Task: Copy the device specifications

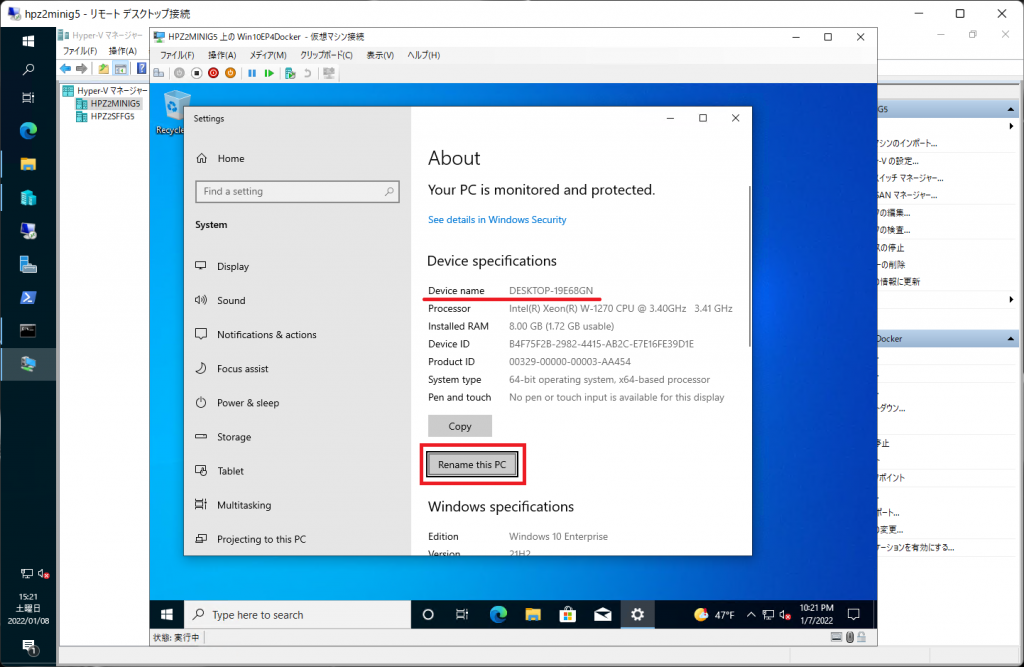Action: click(460, 426)
